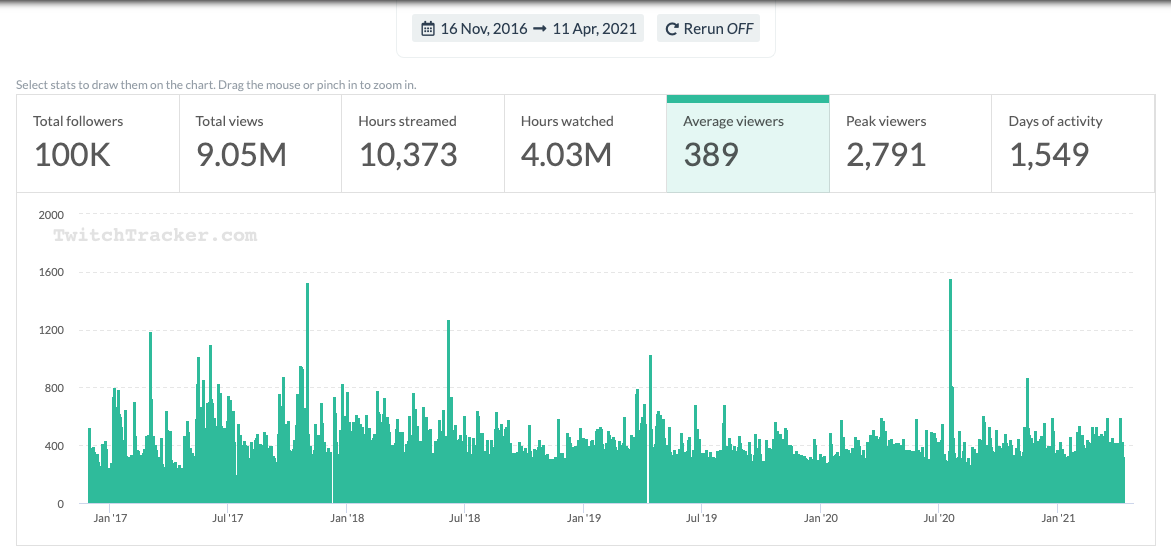The width and height of the screenshot is (1171, 559).
Task: Click the calendar icon in date range
Action: pyautogui.click(x=428, y=29)
